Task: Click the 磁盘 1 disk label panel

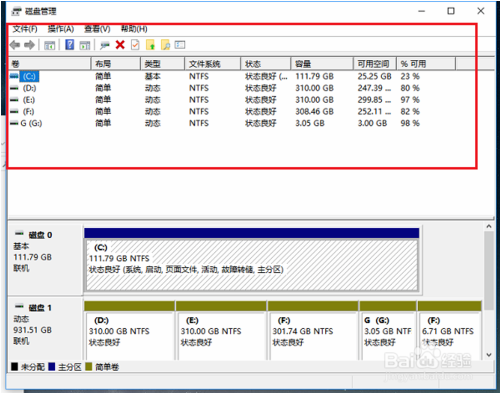Action: (45, 329)
